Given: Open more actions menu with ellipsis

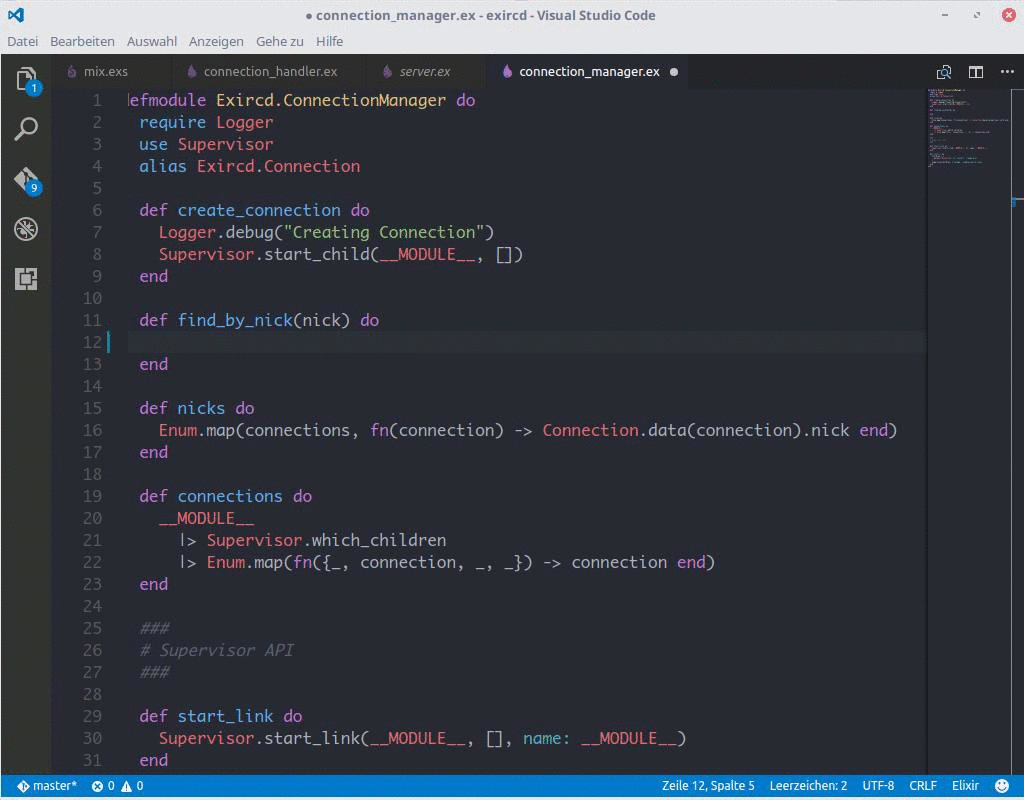Looking at the screenshot, I should tap(1008, 72).
